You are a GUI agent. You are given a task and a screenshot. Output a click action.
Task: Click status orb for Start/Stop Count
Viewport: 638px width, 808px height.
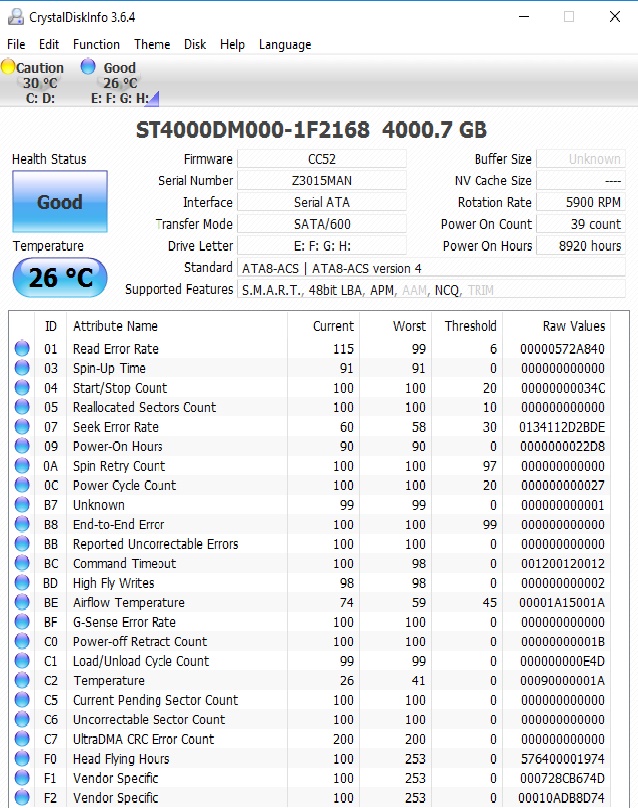(x=22, y=388)
